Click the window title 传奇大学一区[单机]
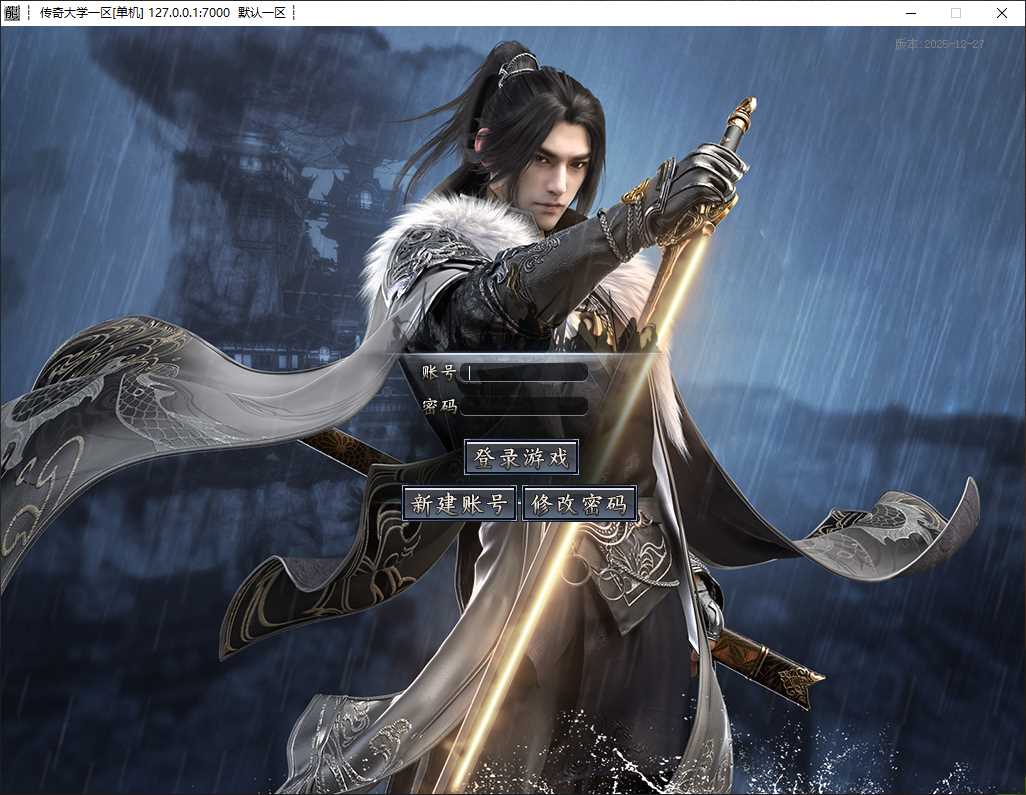Screen dimensions: 1026x795 coord(92,12)
